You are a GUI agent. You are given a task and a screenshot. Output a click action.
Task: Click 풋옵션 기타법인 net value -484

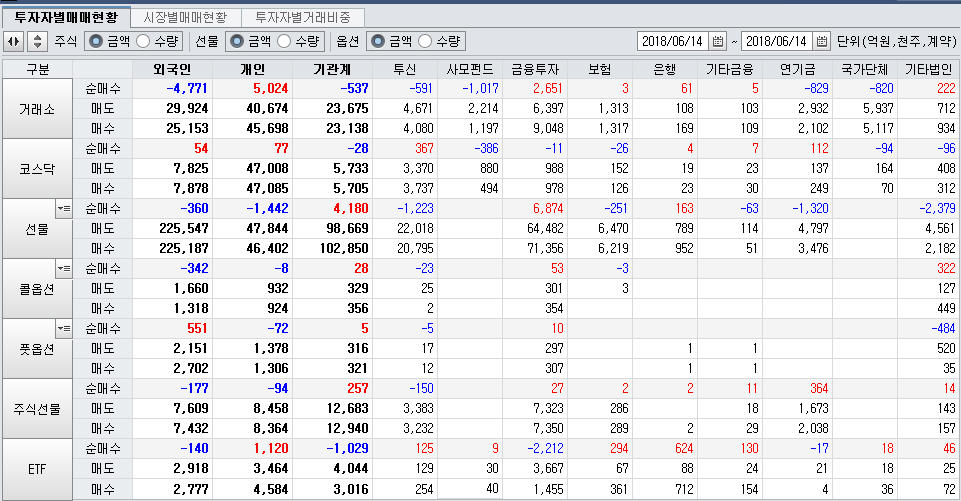coord(943,329)
